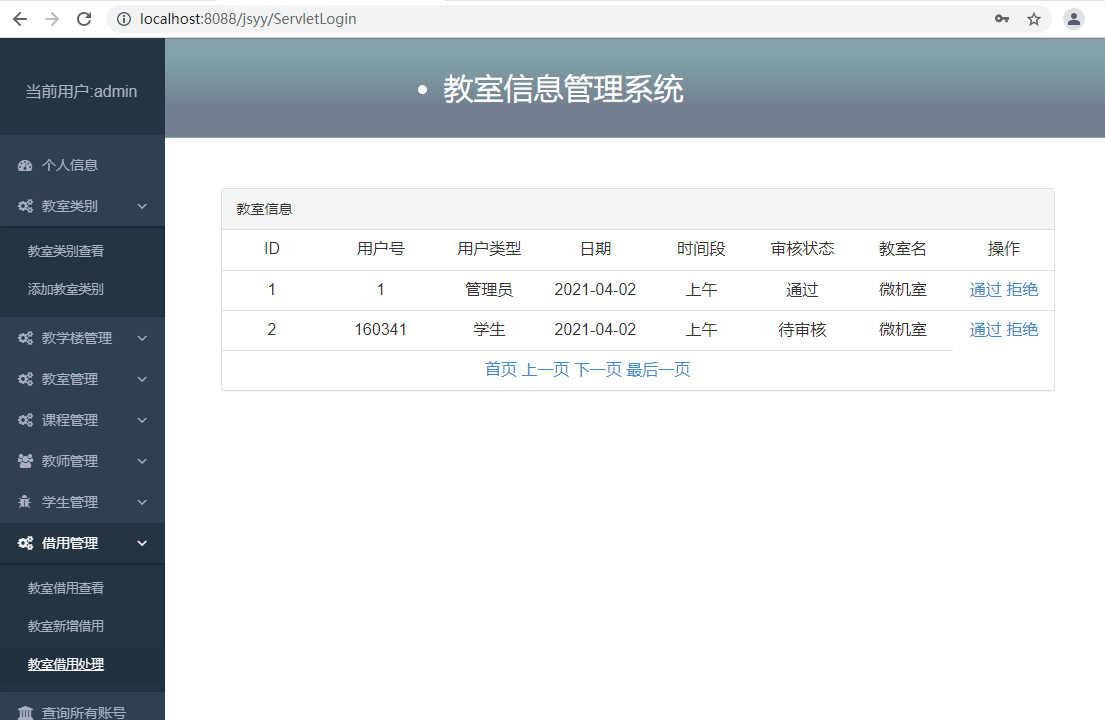
Task: Open 教室类别查看 submenu item
Action: coord(66,251)
